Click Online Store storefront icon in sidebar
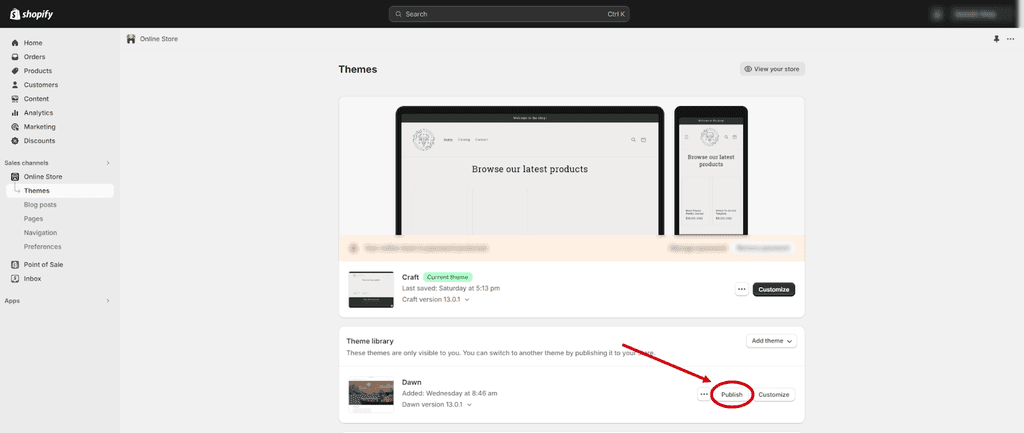 pos(15,177)
